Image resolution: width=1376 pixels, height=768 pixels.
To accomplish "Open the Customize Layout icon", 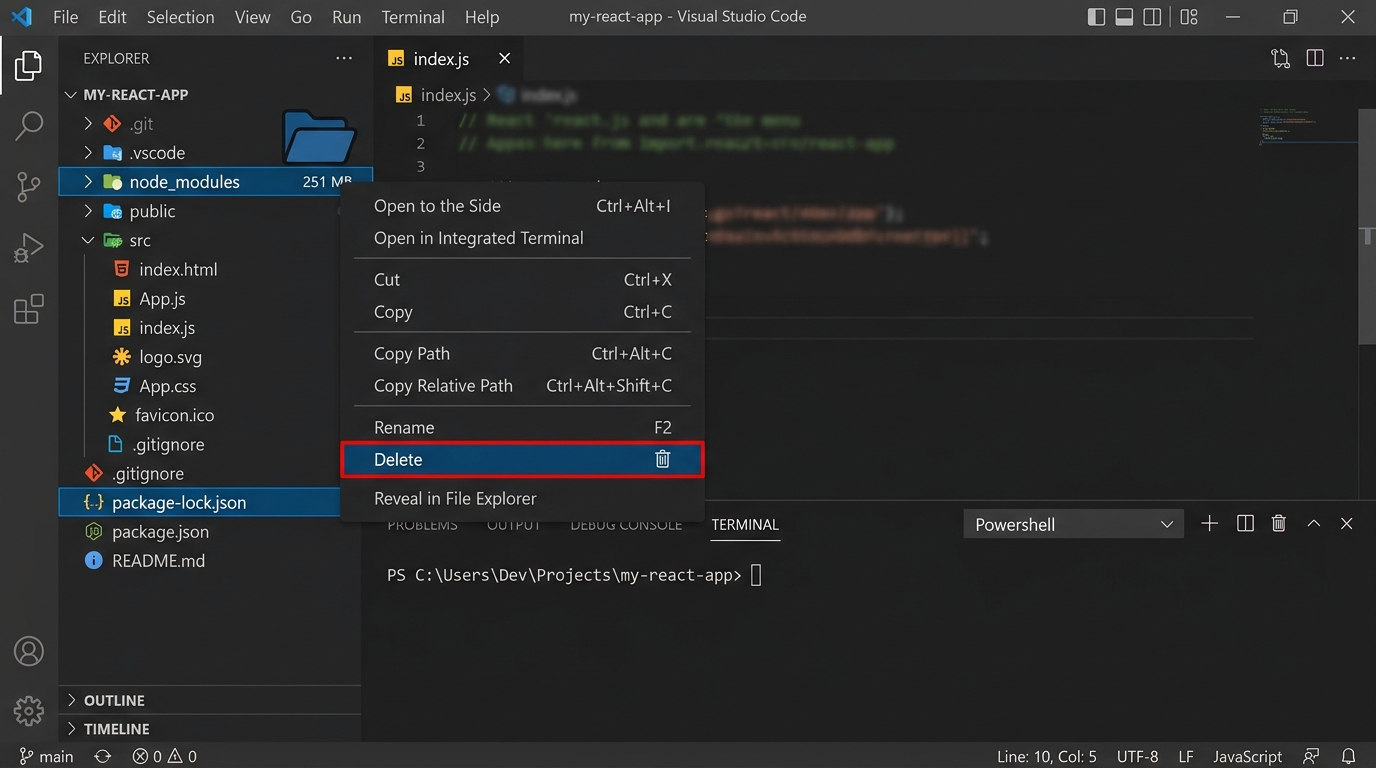I will point(1189,17).
